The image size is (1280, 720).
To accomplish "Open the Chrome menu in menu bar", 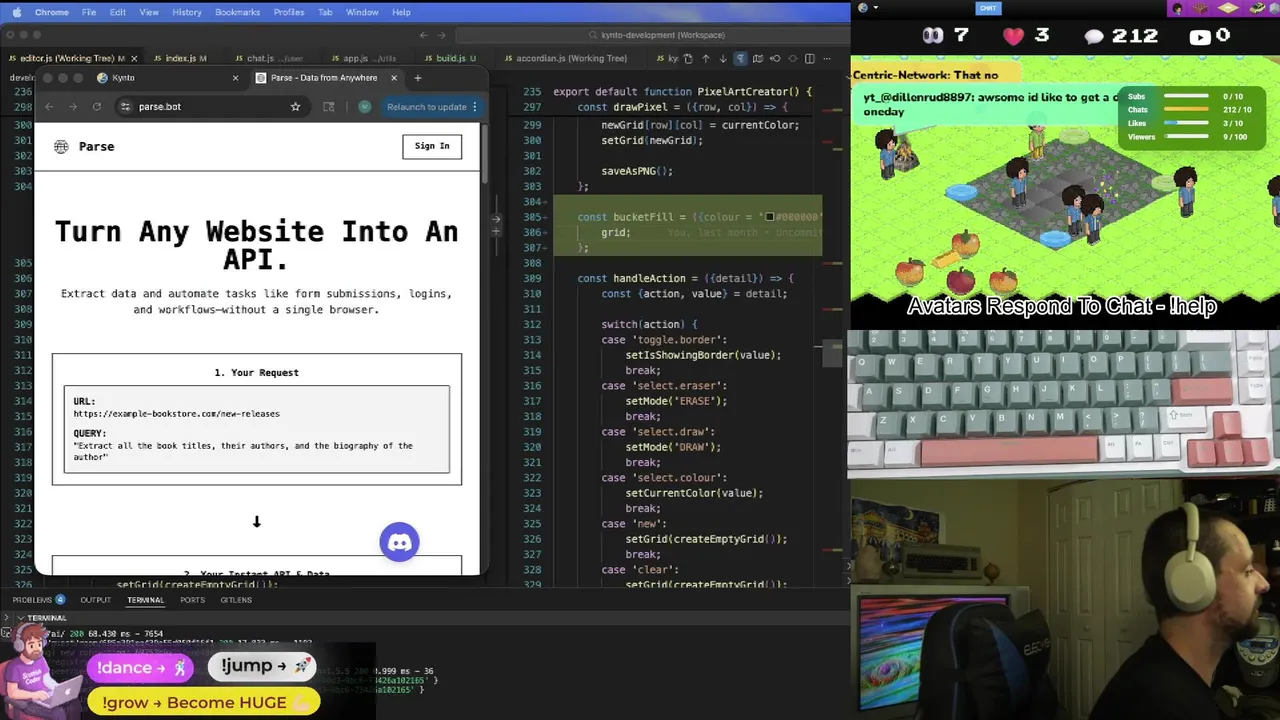I will 52,12.
